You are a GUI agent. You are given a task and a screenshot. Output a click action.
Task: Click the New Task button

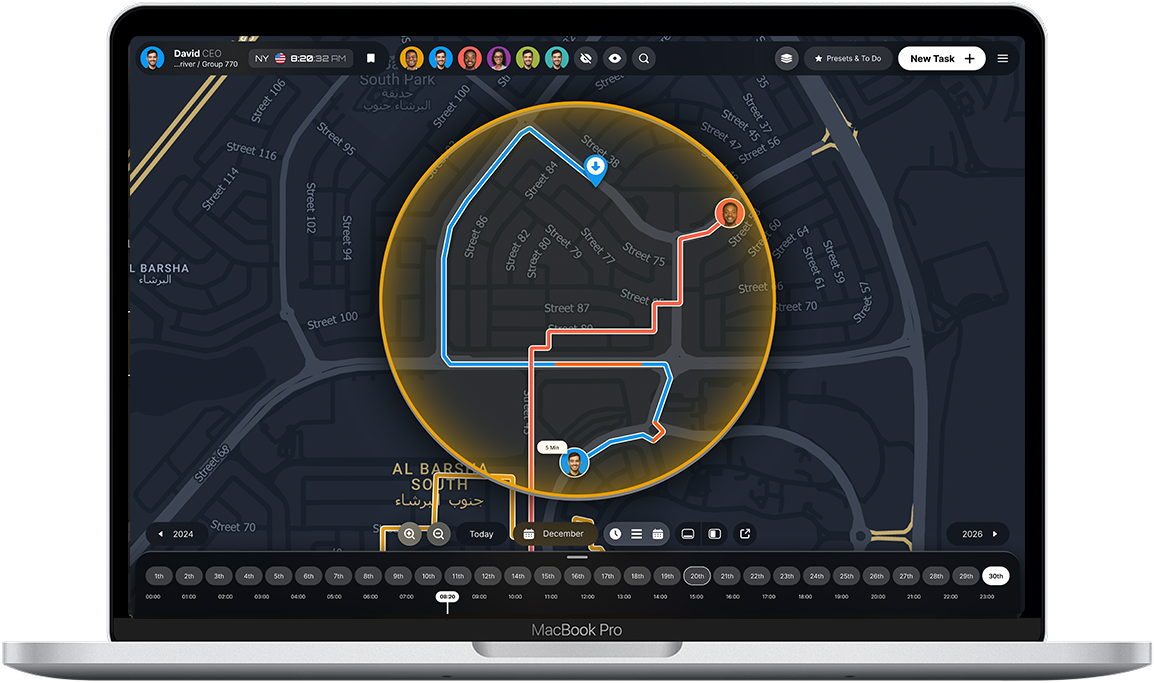[x=940, y=58]
